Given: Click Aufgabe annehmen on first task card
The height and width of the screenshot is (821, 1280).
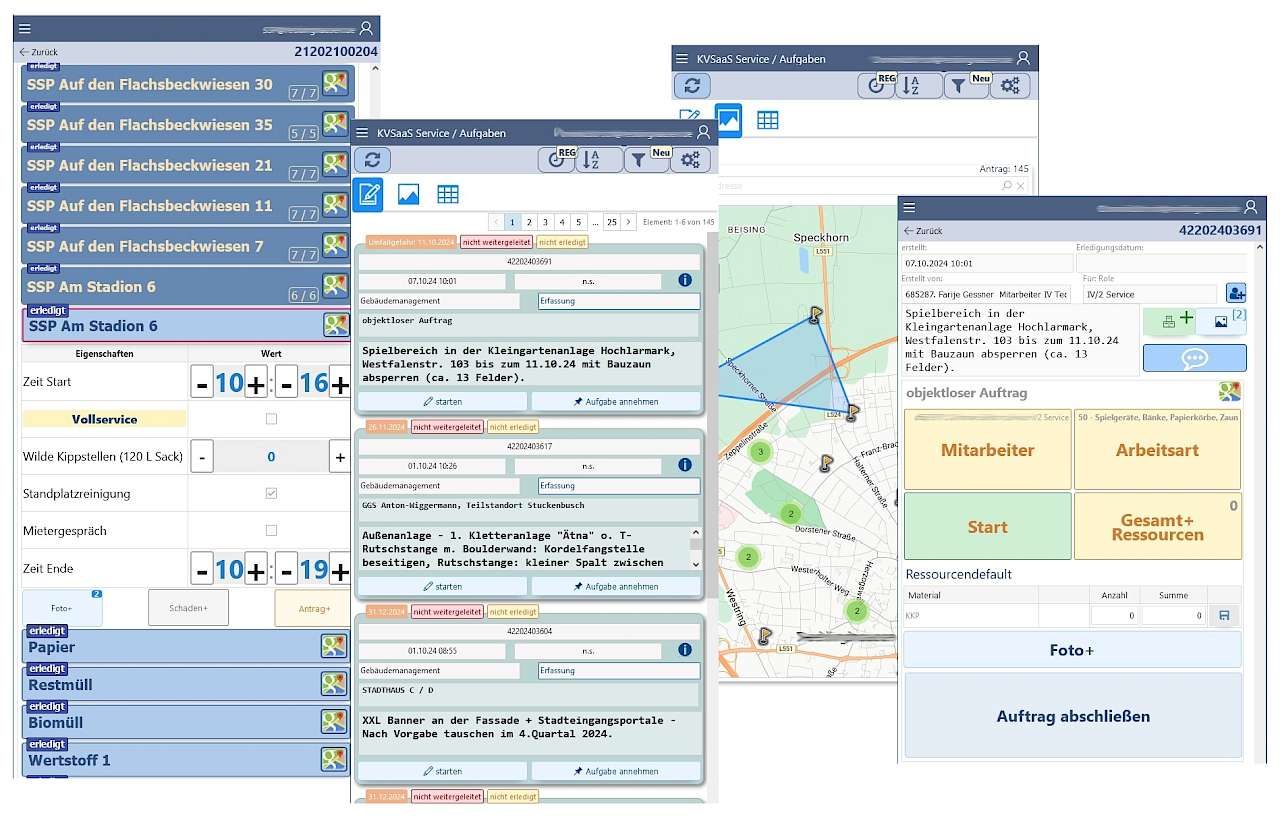Looking at the screenshot, I should point(615,401).
